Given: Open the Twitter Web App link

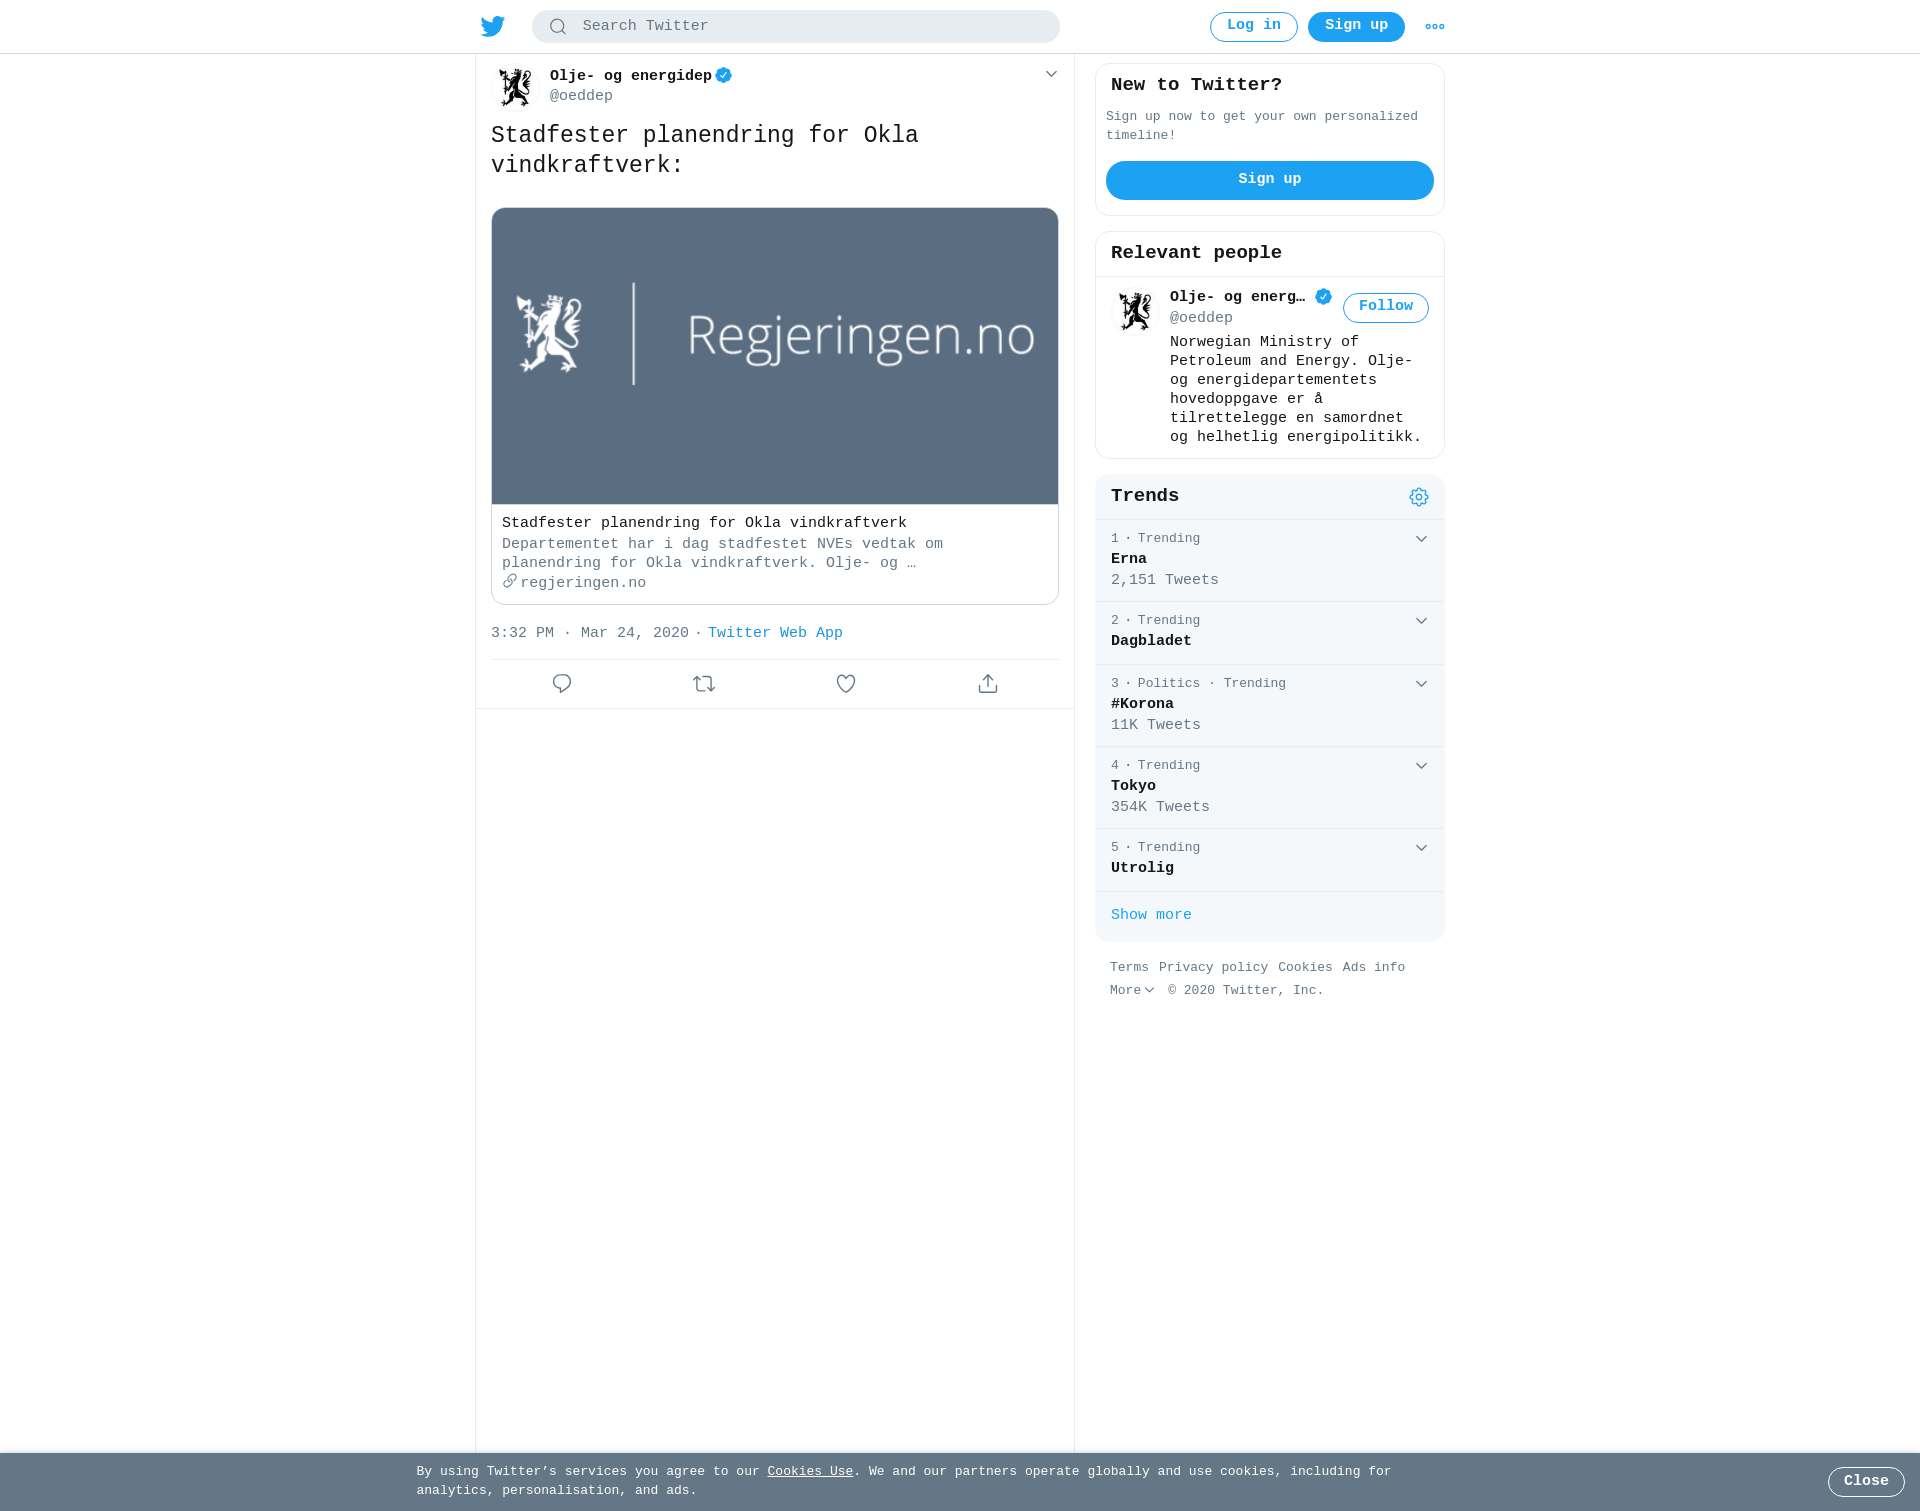Looking at the screenshot, I should coord(775,633).
